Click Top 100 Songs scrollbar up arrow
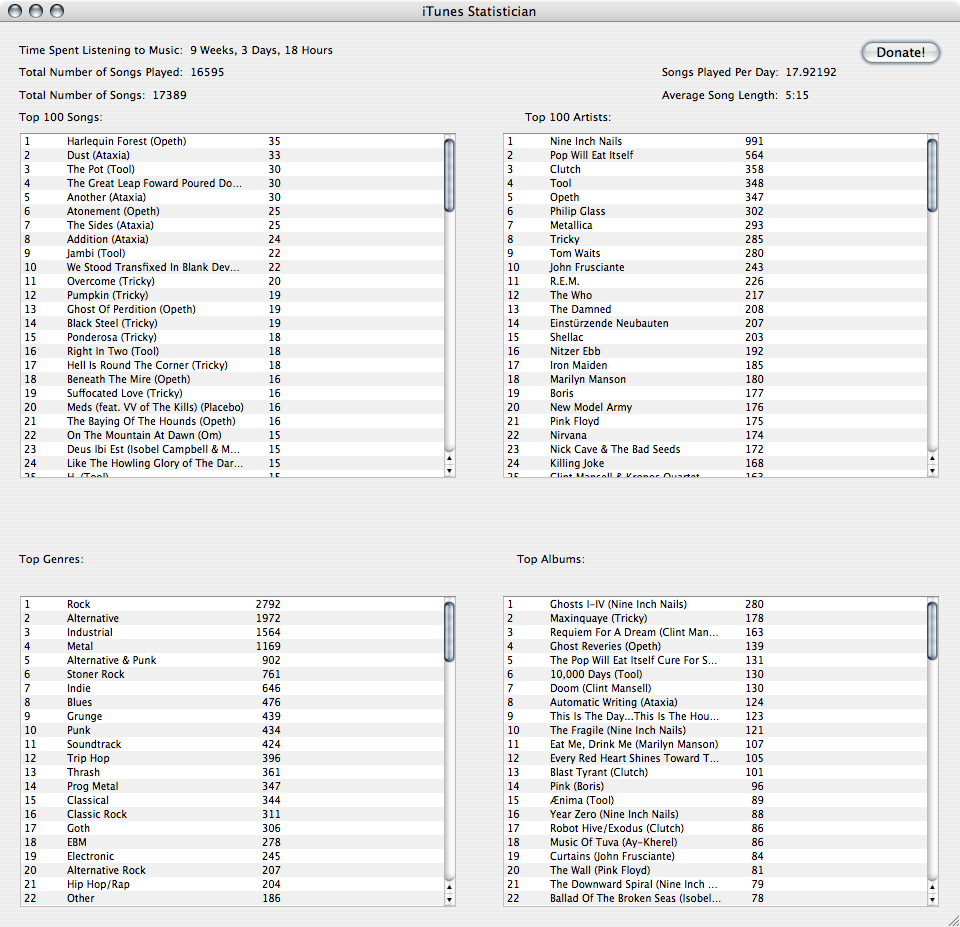The height and width of the screenshot is (927, 960). [449, 458]
